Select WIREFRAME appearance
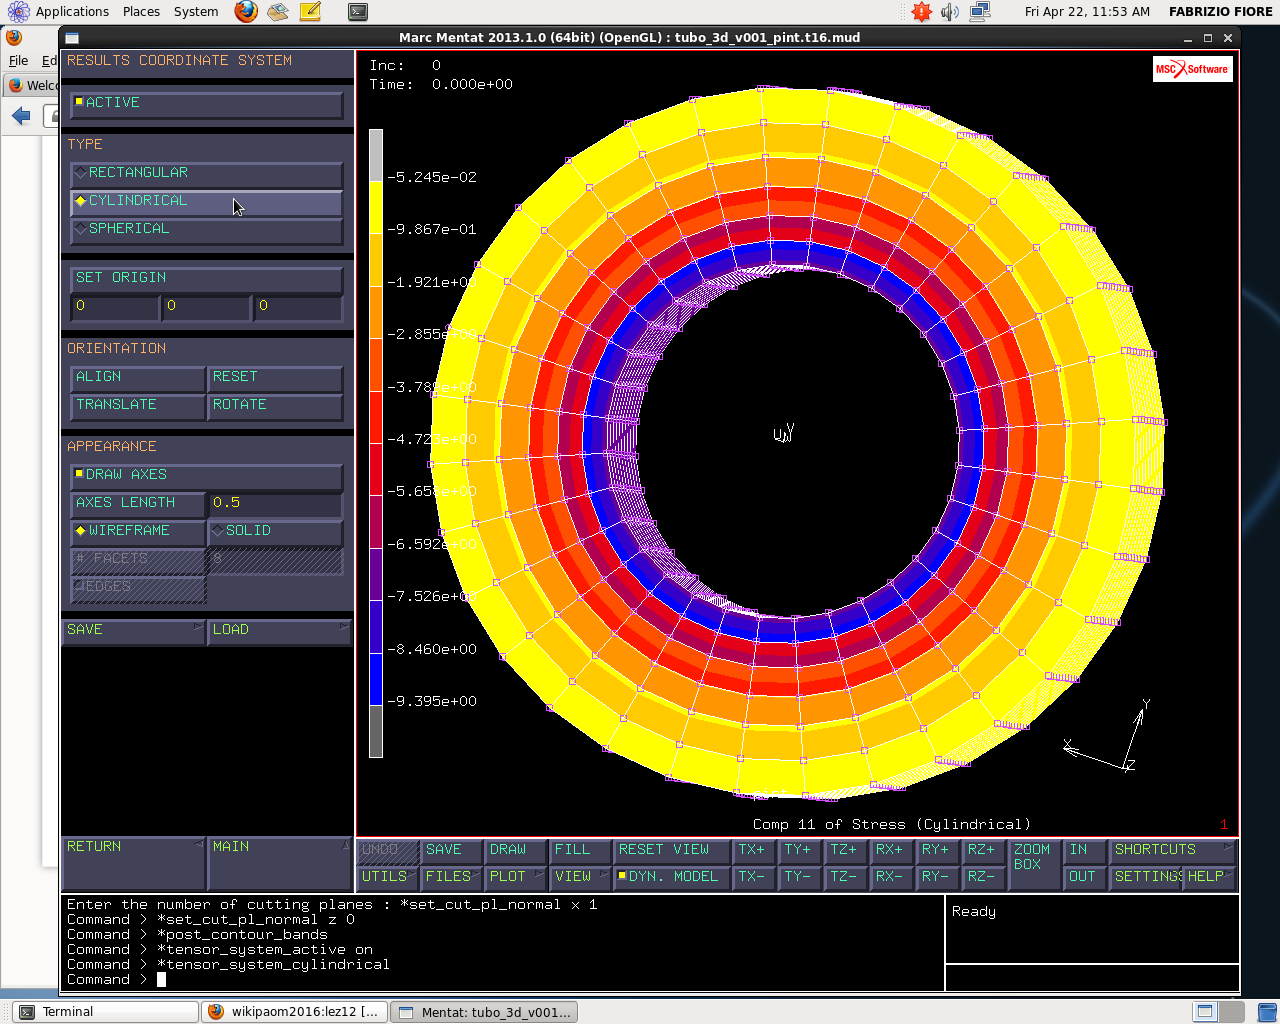This screenshot has width=1280, height=1024. click(138, 532)
